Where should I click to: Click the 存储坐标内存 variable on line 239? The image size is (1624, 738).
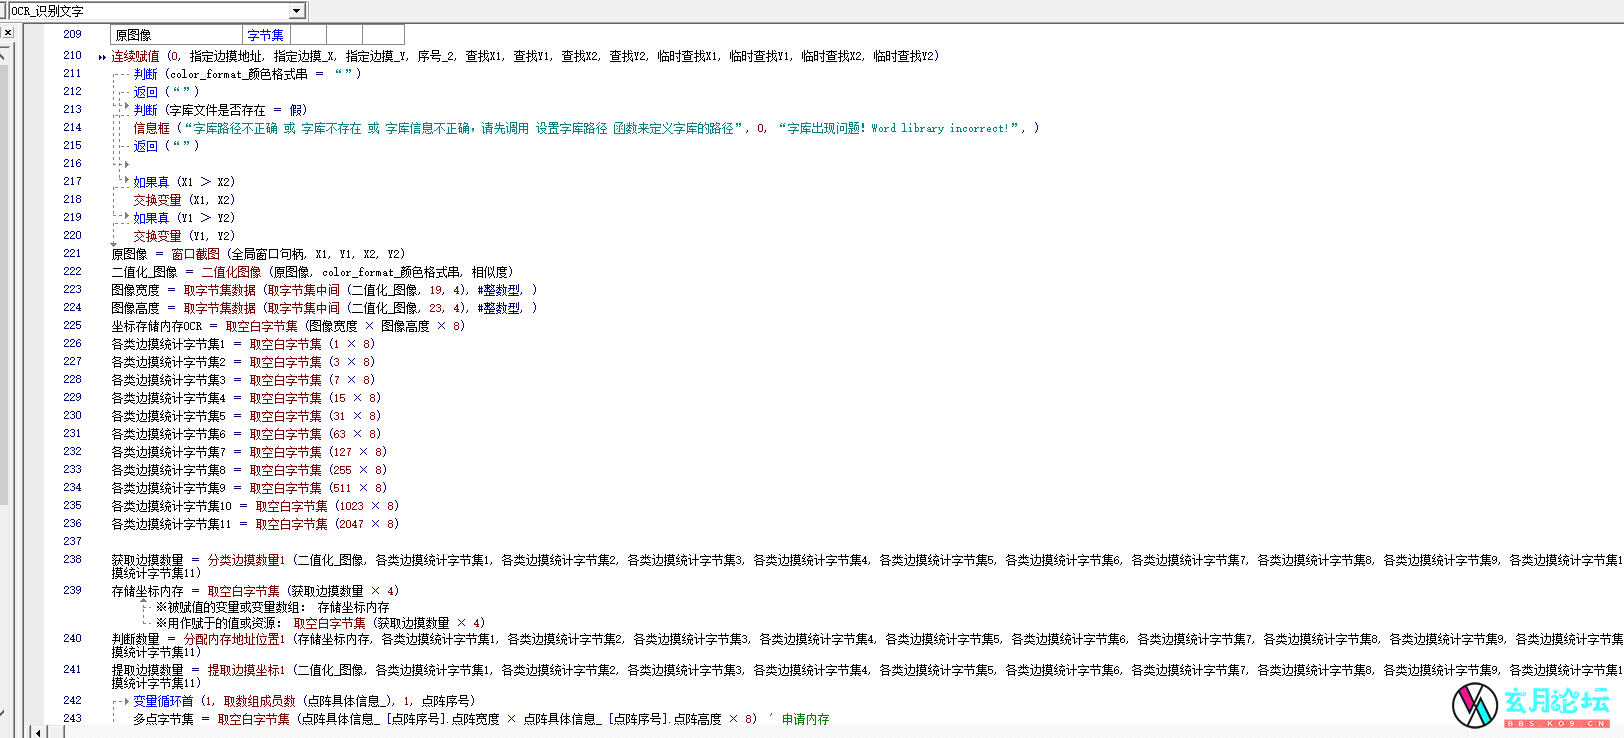pyautogui.click(x=147, y=591)
